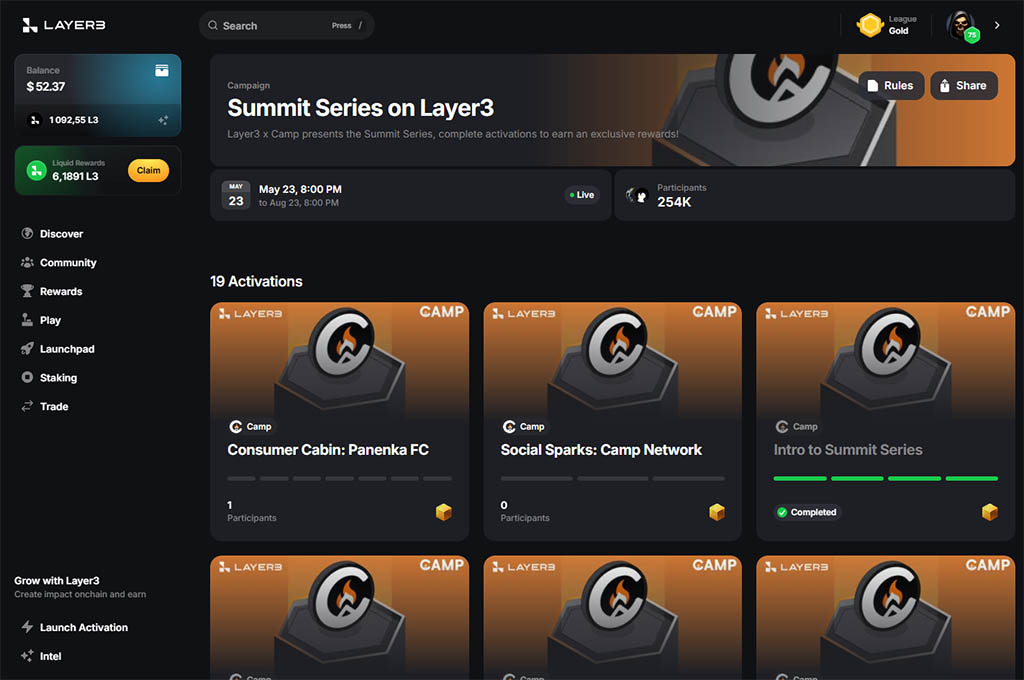
Task: Click the green Liquid Rewards token icon
Action: click(37, 170)
